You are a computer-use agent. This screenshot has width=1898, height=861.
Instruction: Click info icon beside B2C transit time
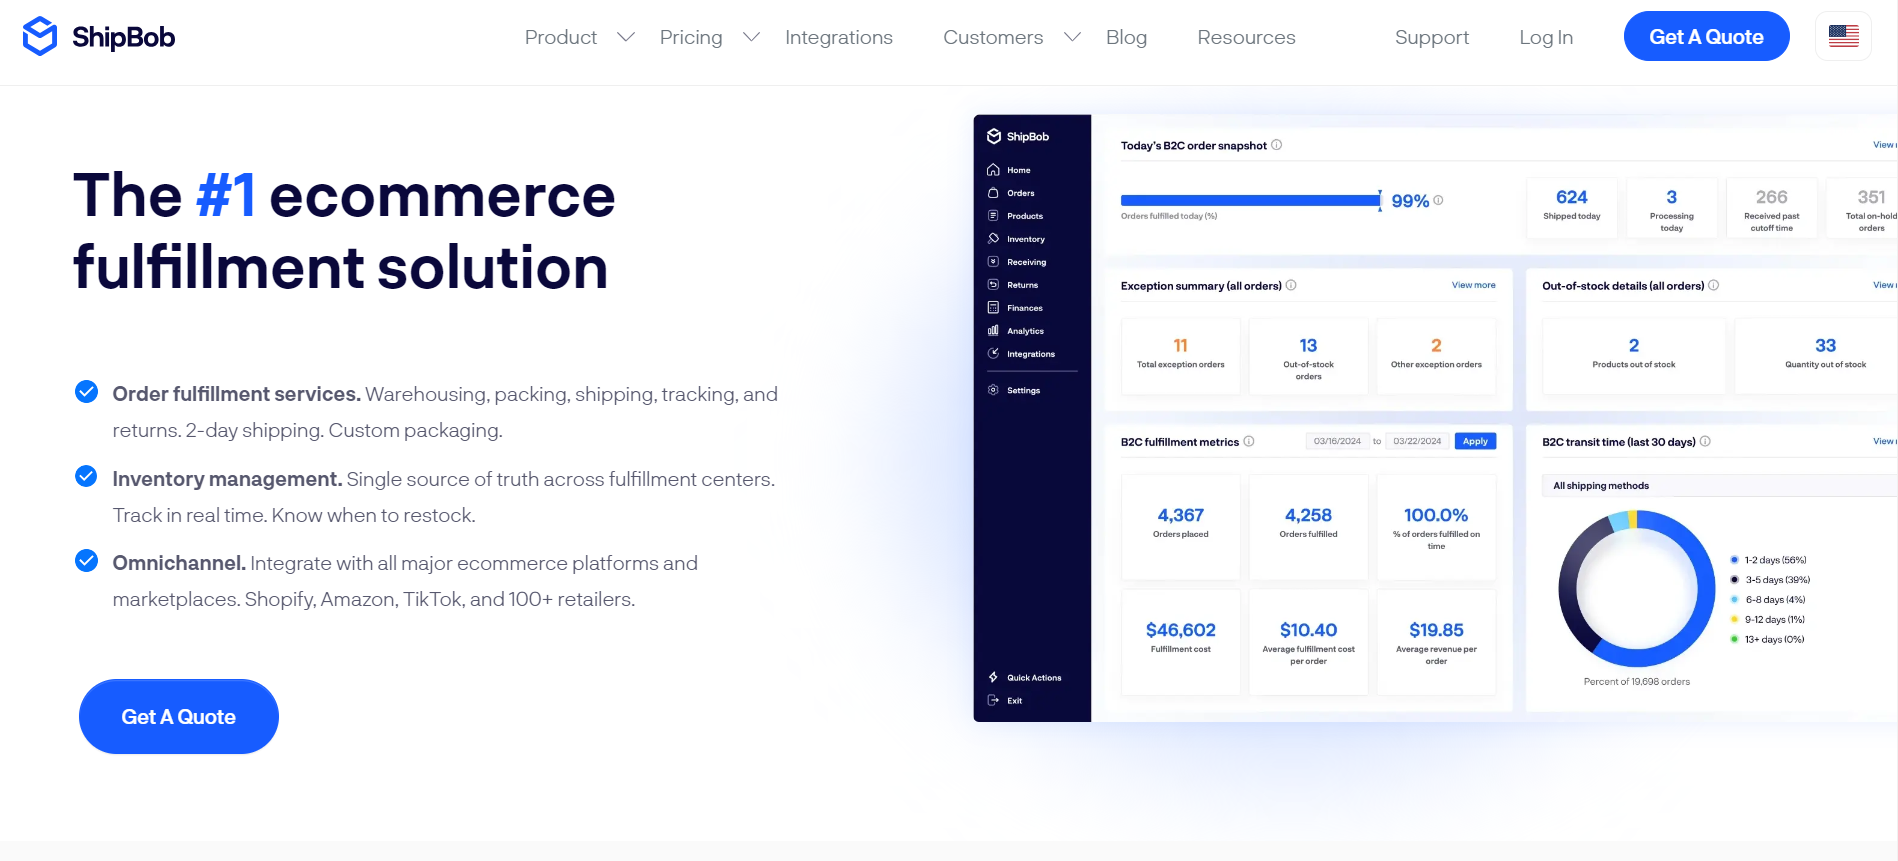point(1705,441)
